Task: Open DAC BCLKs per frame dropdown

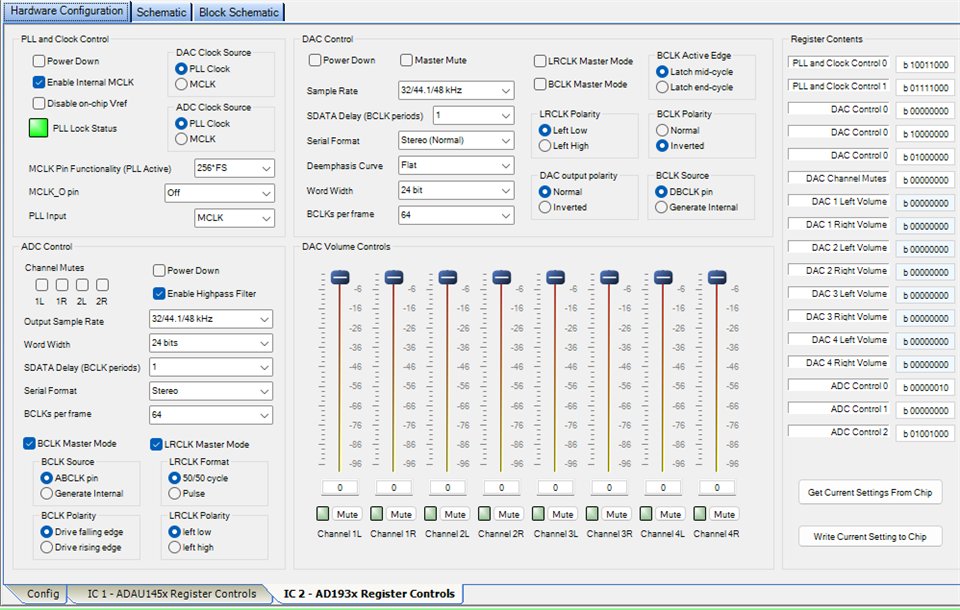Action: coord(456,215)
